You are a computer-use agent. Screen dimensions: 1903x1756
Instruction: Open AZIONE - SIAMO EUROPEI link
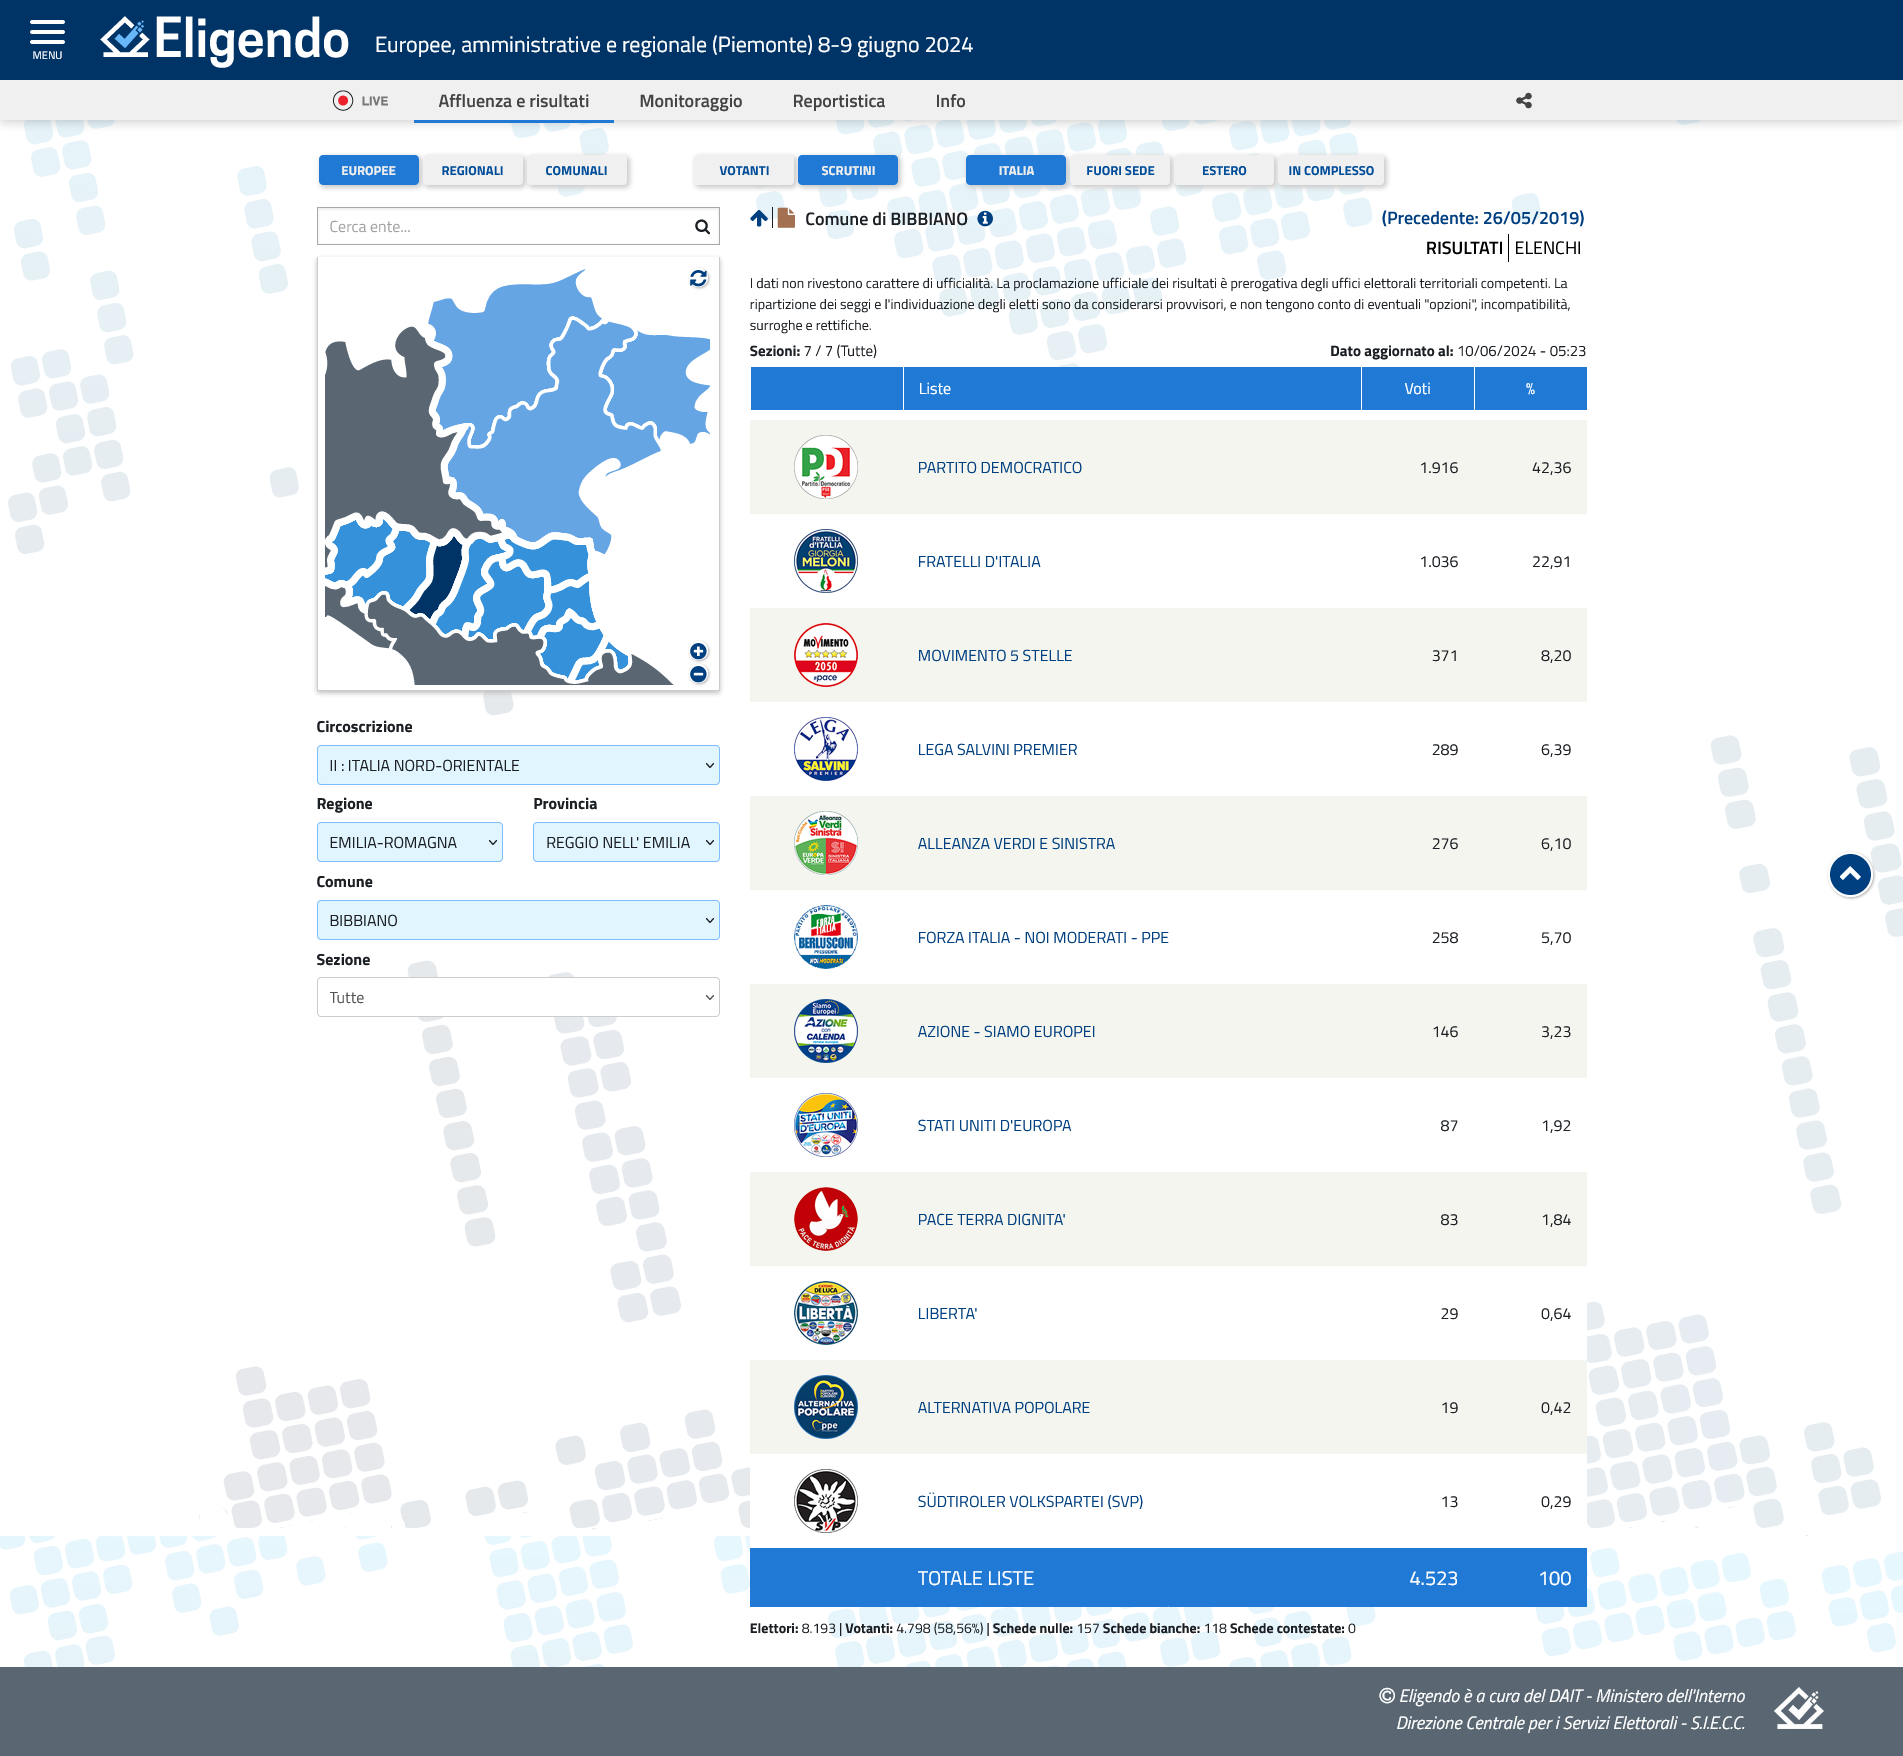(x=1006, y=1031)
